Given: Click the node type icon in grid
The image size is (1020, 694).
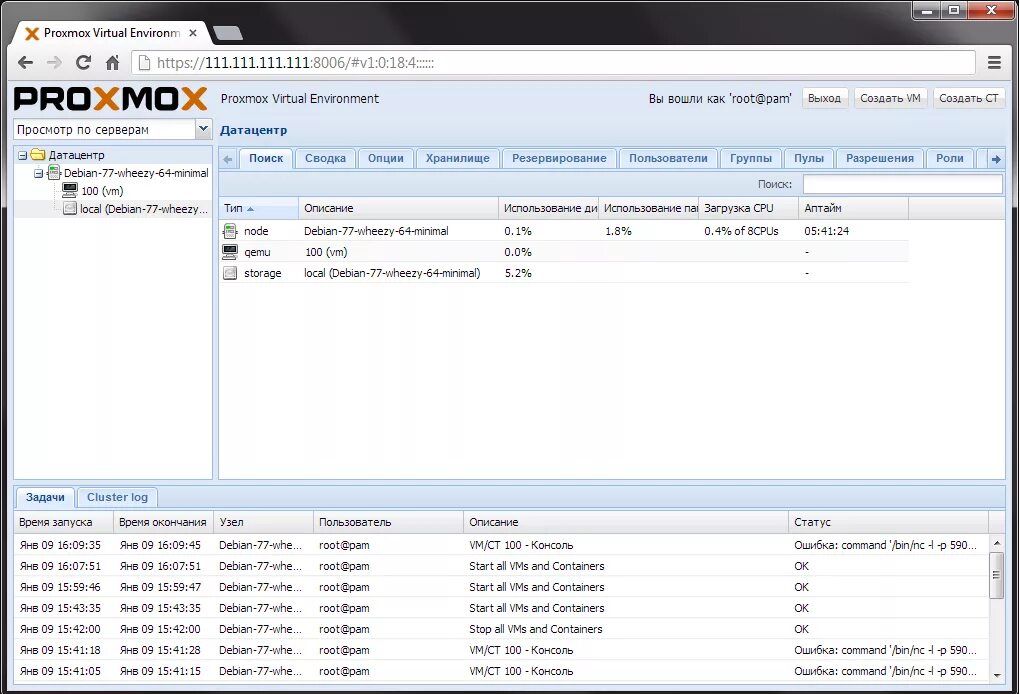Looking at the screenshot, I should coord(230,231).
